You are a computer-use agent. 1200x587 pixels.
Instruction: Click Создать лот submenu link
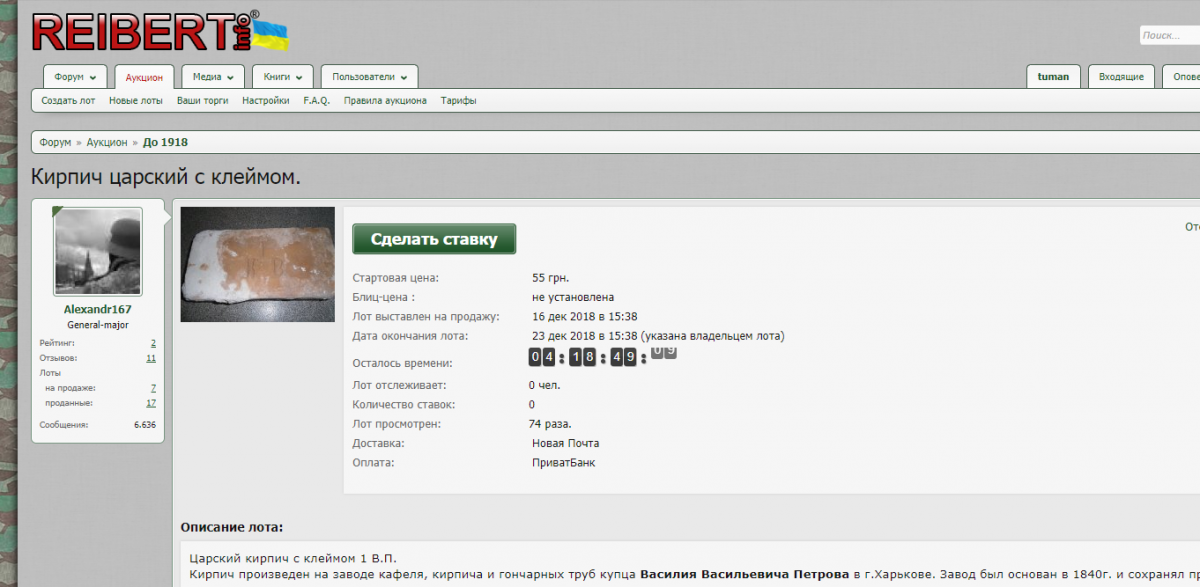click(x=68, y=101)
